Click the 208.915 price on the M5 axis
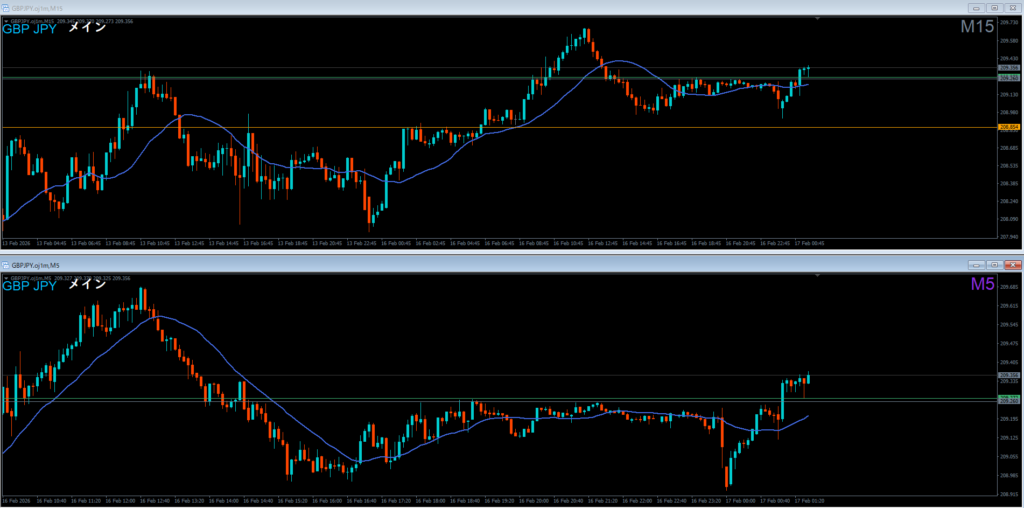The height and width of the screenshot is (508, 1024). [1009, 494]
